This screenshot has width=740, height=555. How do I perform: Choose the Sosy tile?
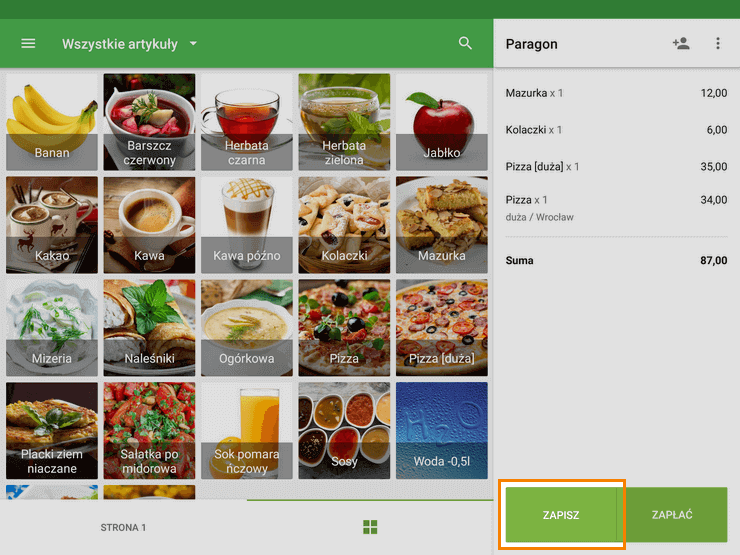[x=344, y=431]
